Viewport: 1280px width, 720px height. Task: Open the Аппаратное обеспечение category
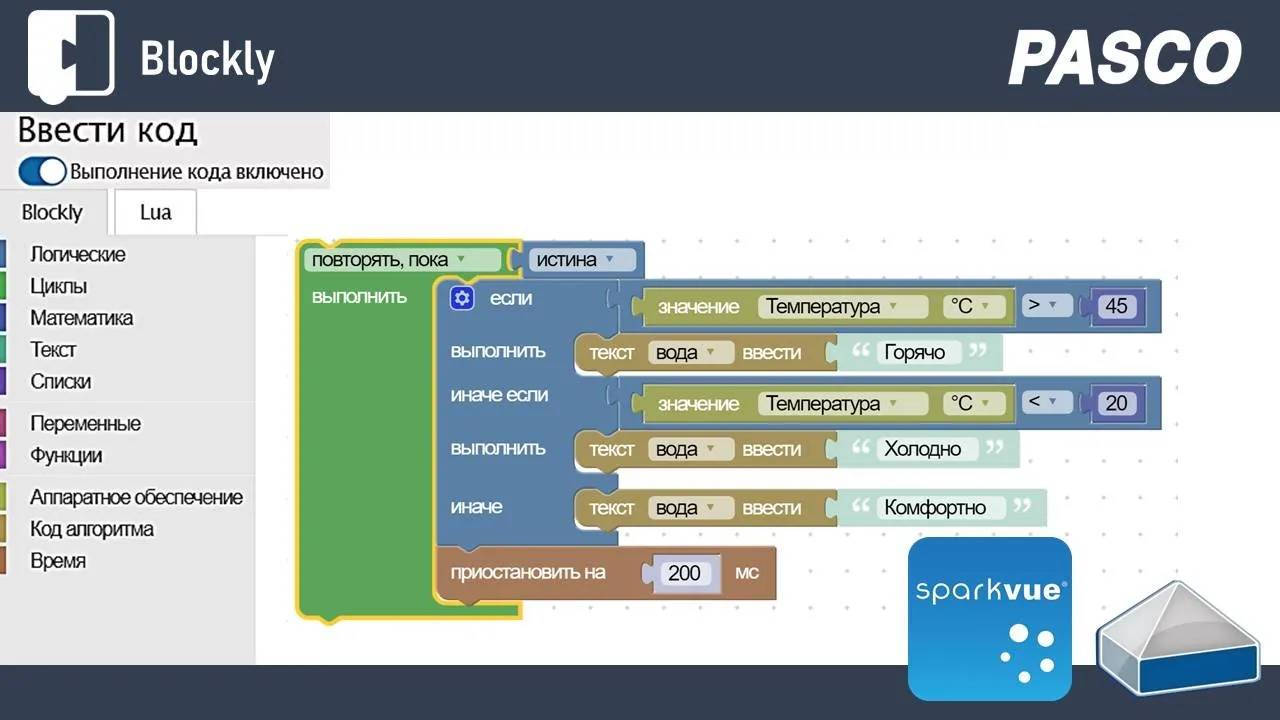(136, 497)
